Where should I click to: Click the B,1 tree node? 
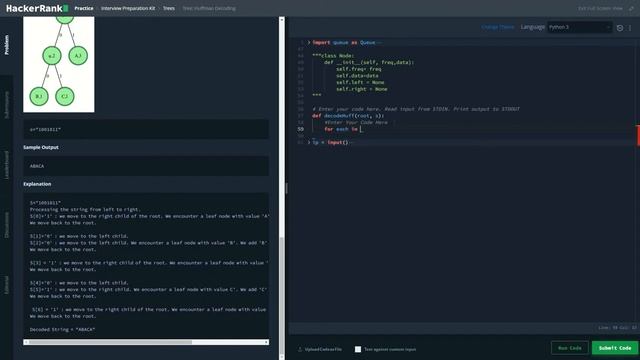[x=39, y=96]
